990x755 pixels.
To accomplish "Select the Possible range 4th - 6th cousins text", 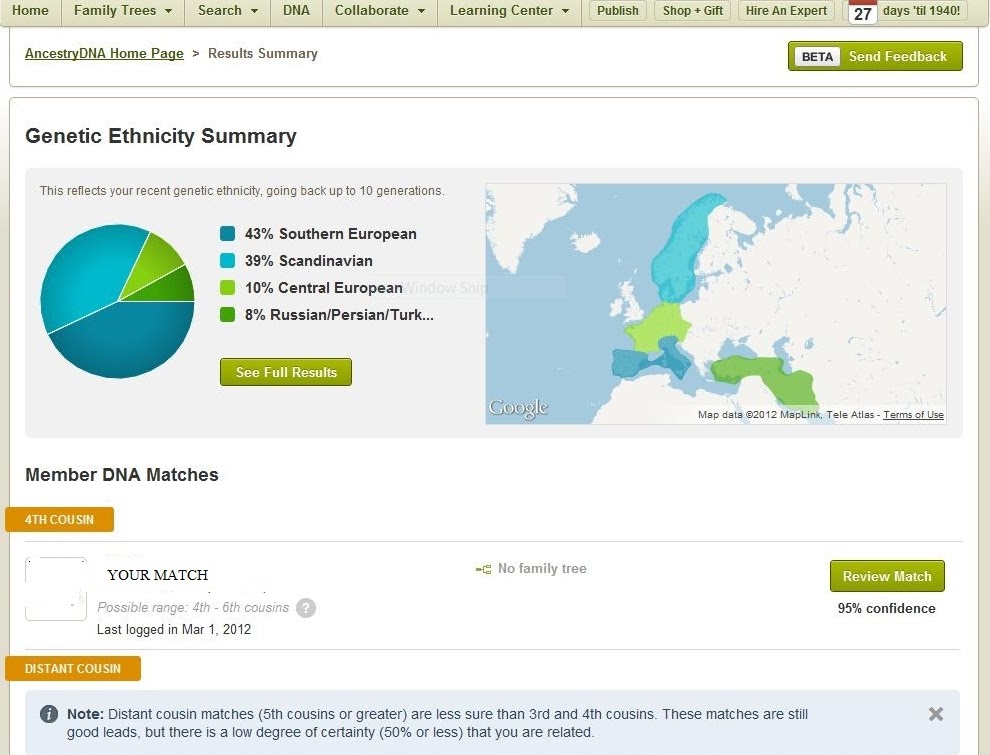I will (193, 607).
